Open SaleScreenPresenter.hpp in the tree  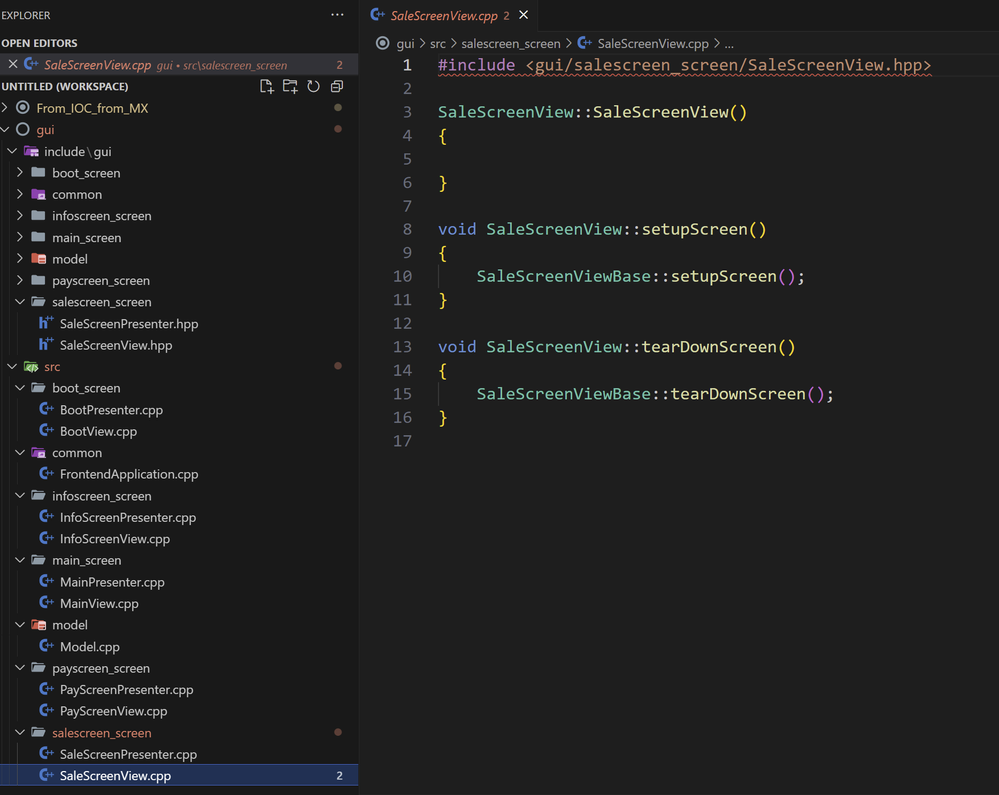[x=128, y=324]
